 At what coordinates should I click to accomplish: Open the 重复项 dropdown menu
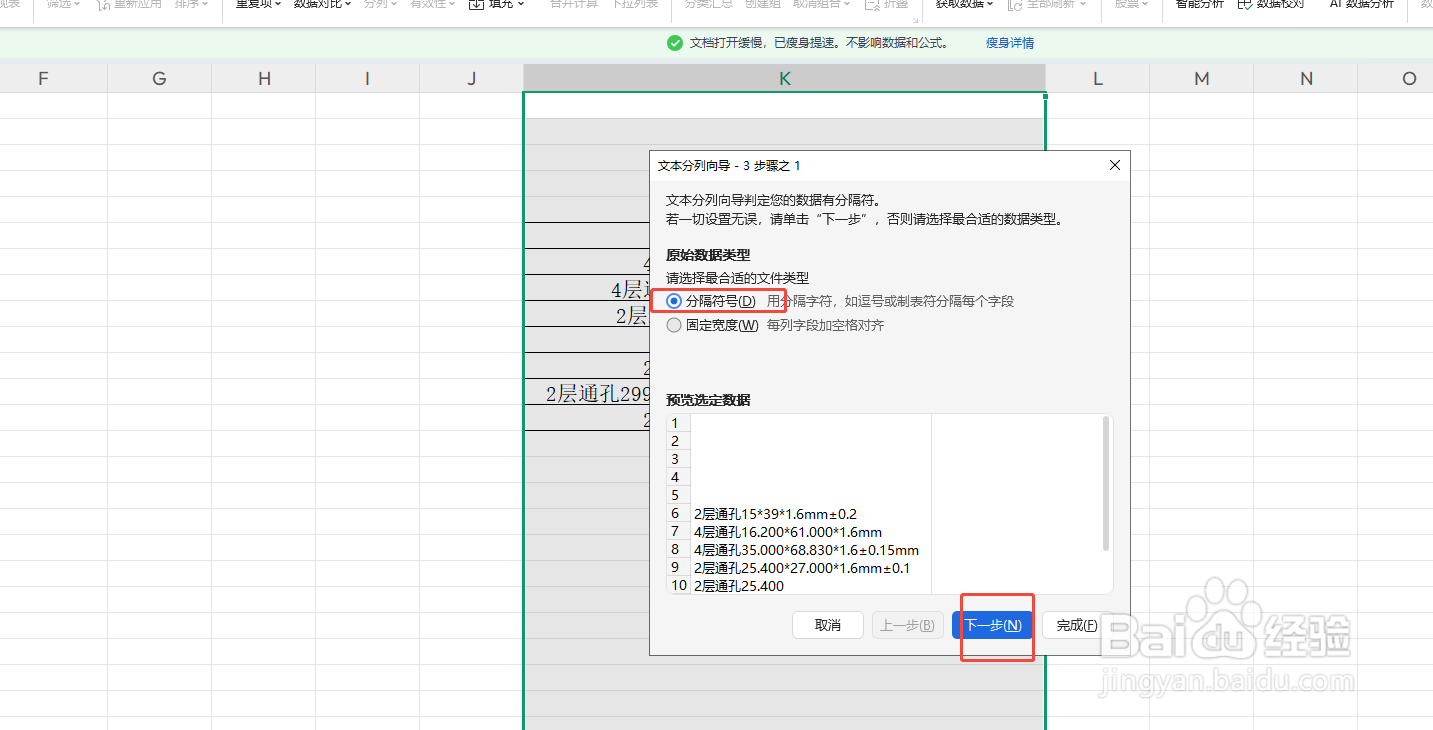(x=278, y=7)
